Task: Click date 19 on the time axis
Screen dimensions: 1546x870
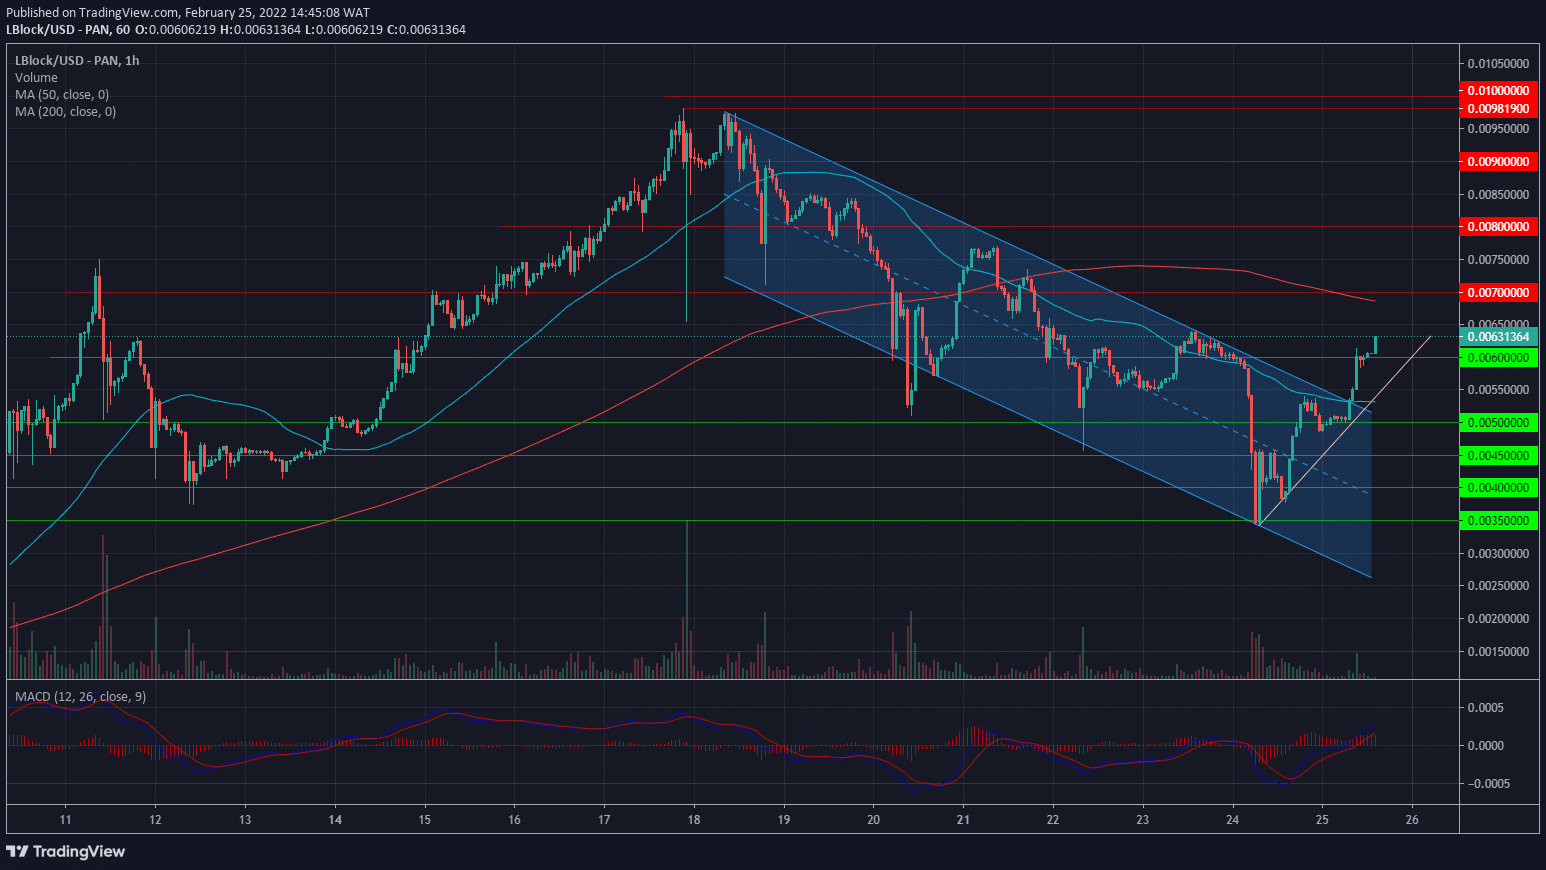Action: click(784, 820)
